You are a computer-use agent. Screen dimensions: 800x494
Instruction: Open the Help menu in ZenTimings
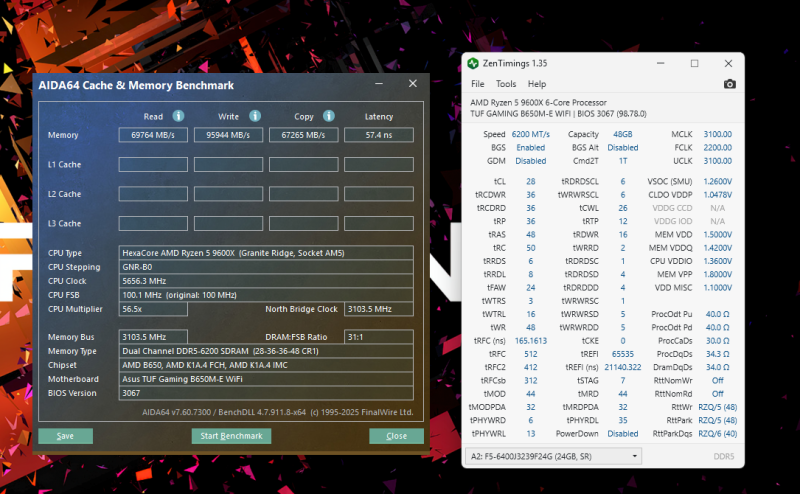(537, 84)
